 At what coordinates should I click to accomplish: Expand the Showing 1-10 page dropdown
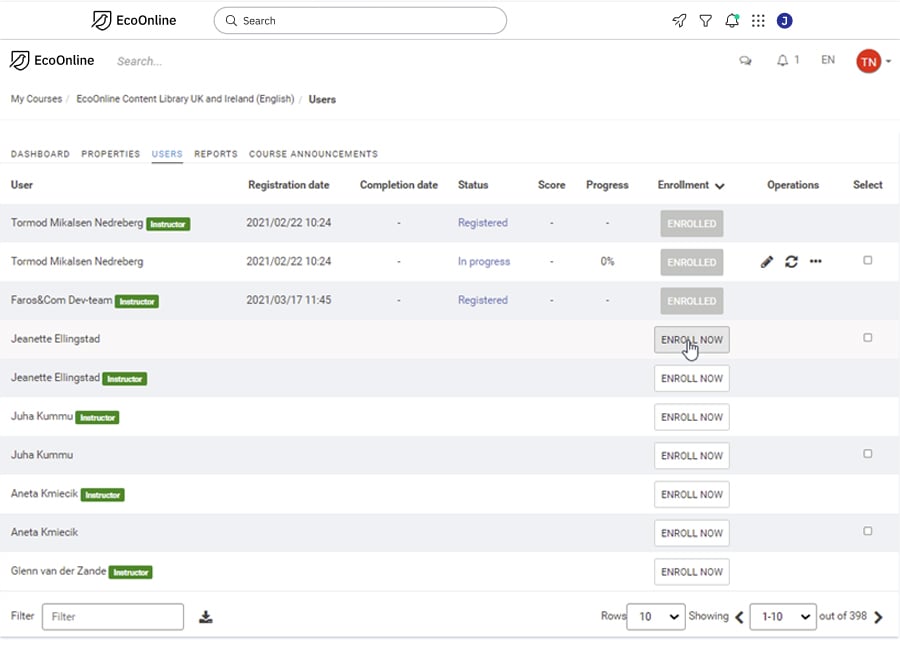tap(783, 617)
